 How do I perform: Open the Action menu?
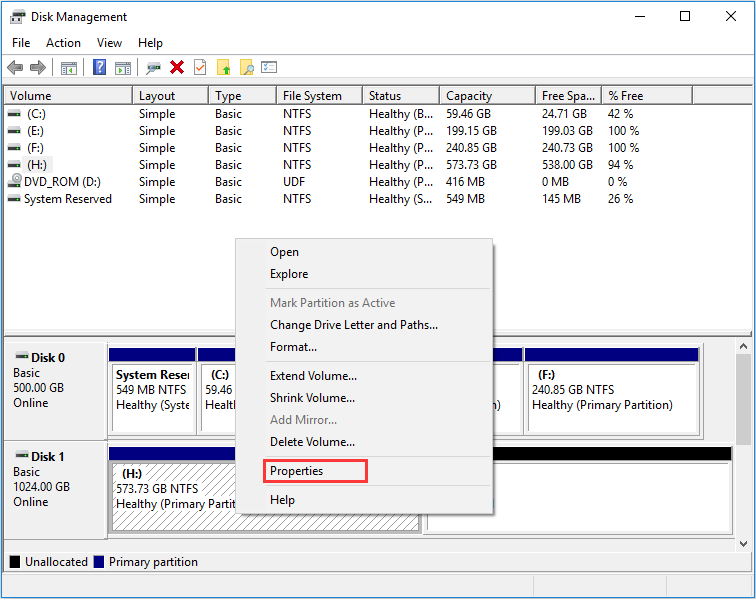coord(63,43)
